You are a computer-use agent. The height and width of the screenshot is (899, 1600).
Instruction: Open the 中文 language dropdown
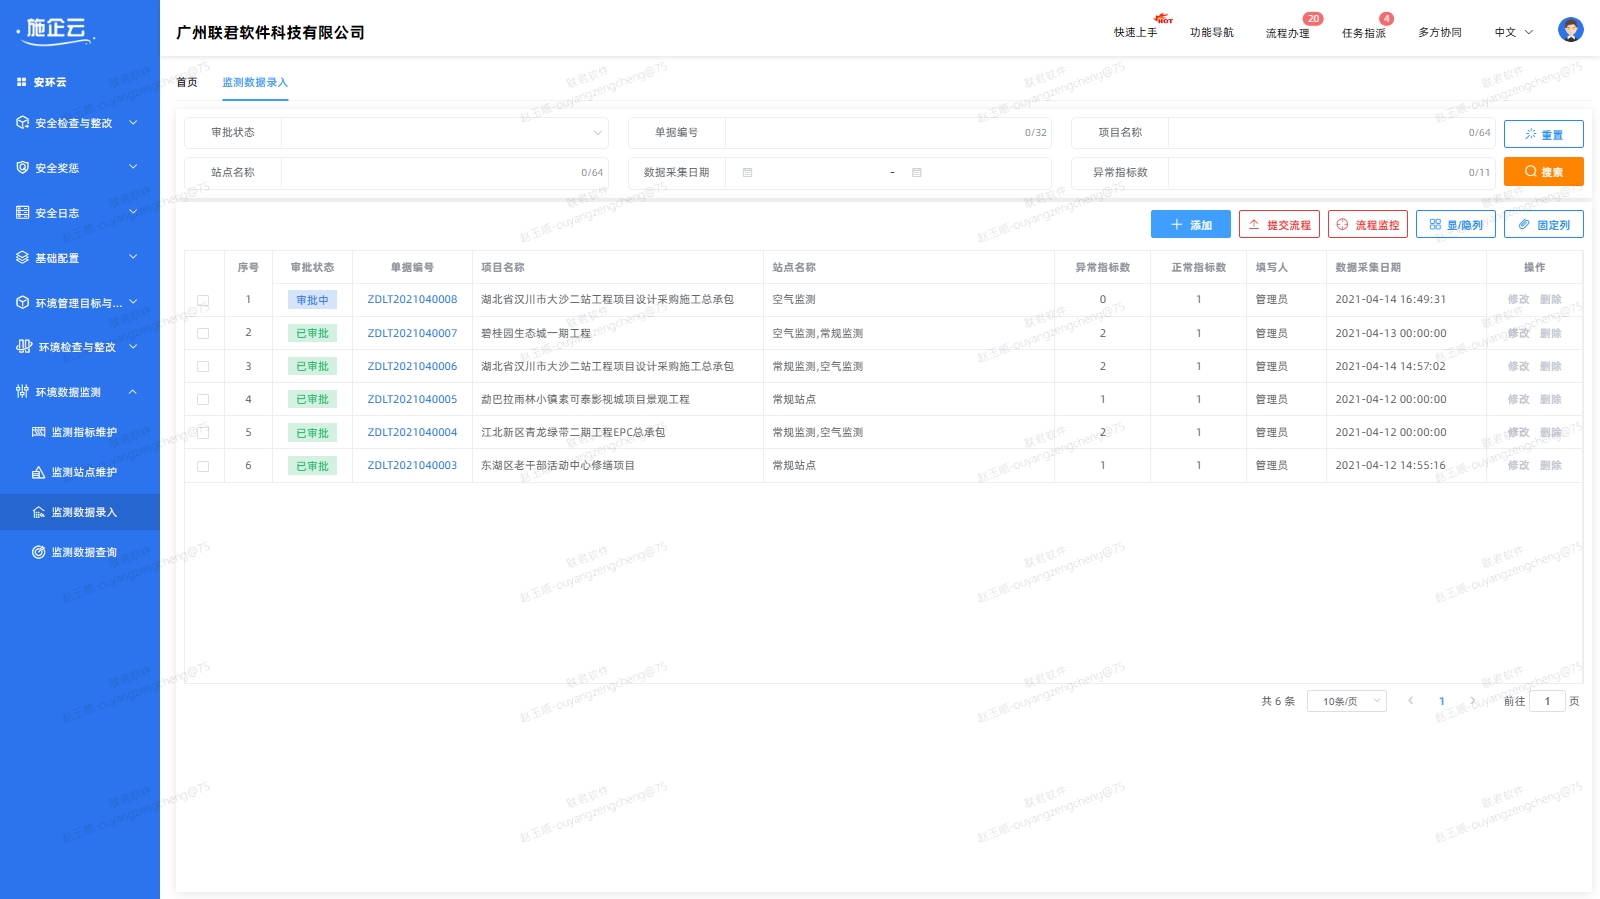1514,32
